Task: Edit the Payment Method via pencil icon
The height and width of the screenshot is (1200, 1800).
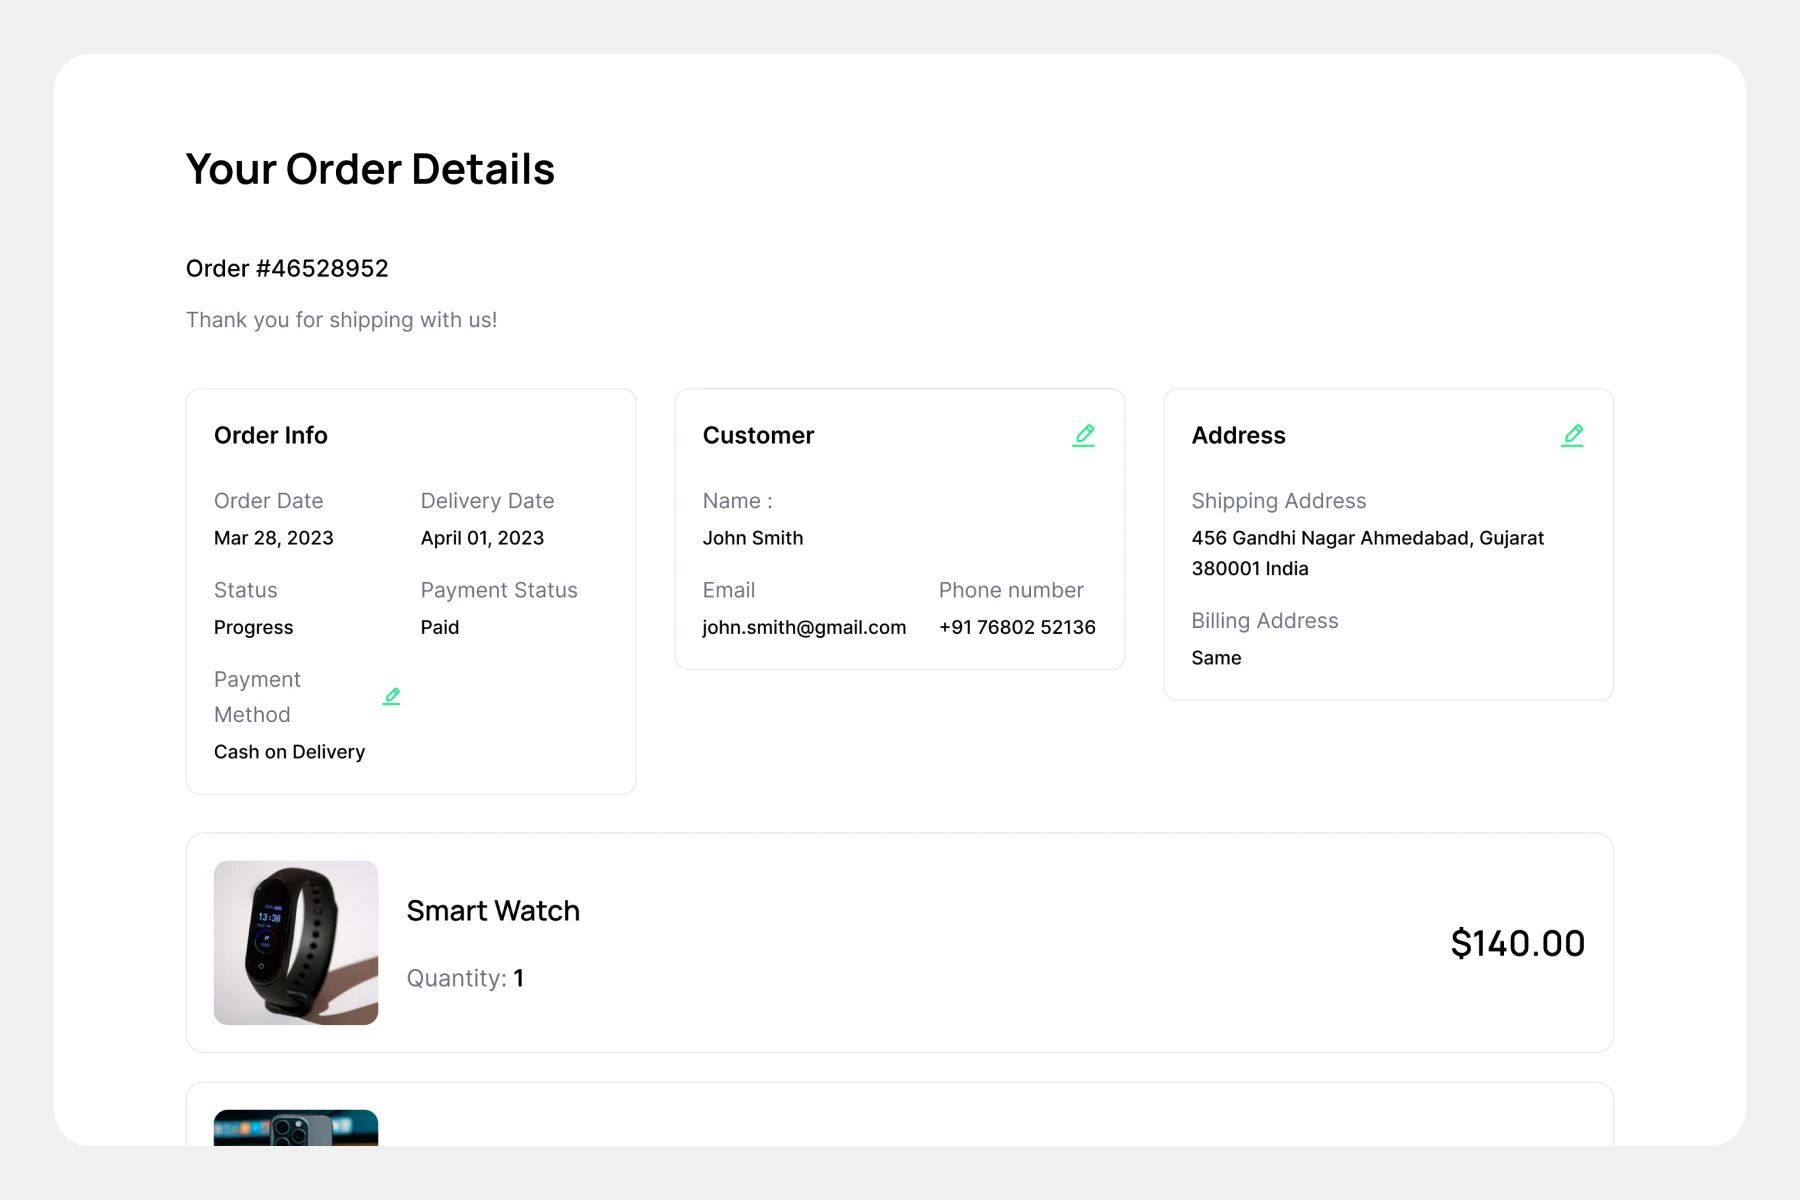Action: (391, 696)
